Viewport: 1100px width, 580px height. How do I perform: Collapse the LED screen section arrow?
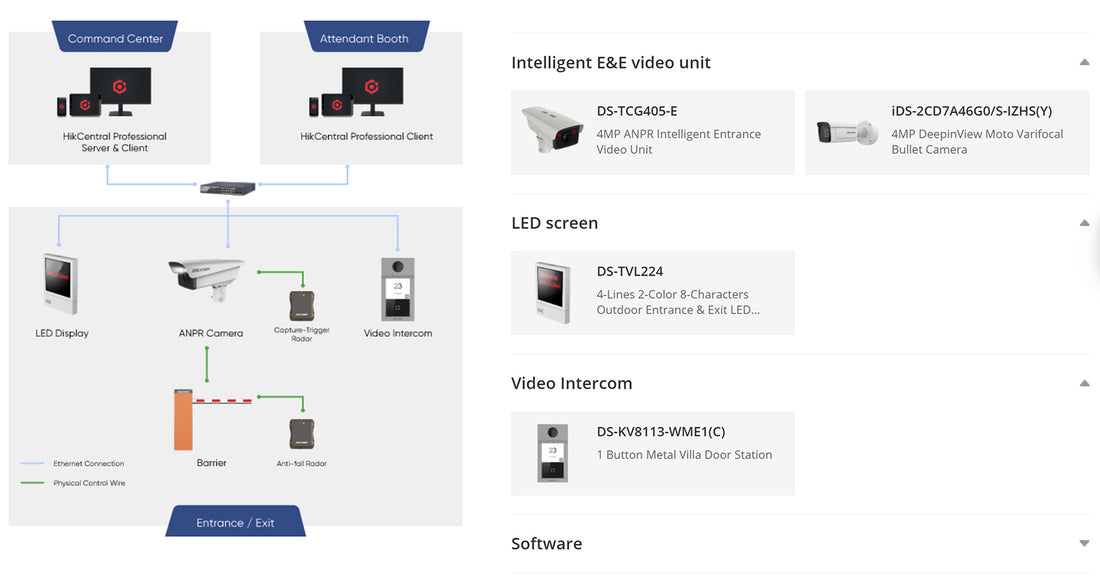tap(1084, 223)
